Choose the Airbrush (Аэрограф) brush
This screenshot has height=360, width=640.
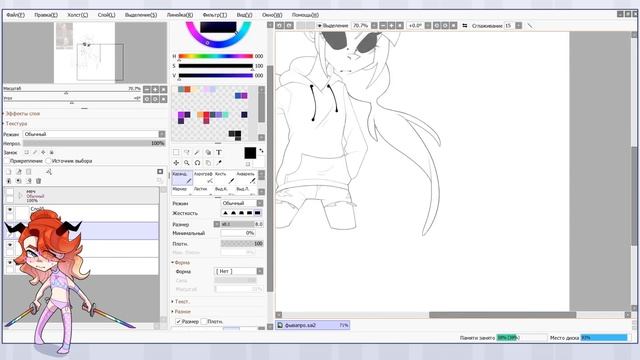[x=203, y=177]
